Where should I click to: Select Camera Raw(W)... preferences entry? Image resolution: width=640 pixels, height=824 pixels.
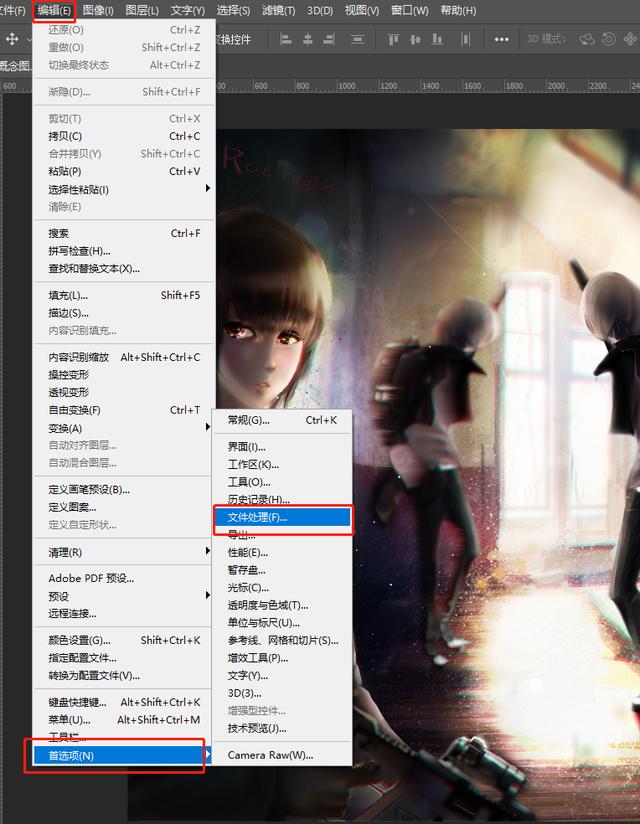click(x=282, y=755)
